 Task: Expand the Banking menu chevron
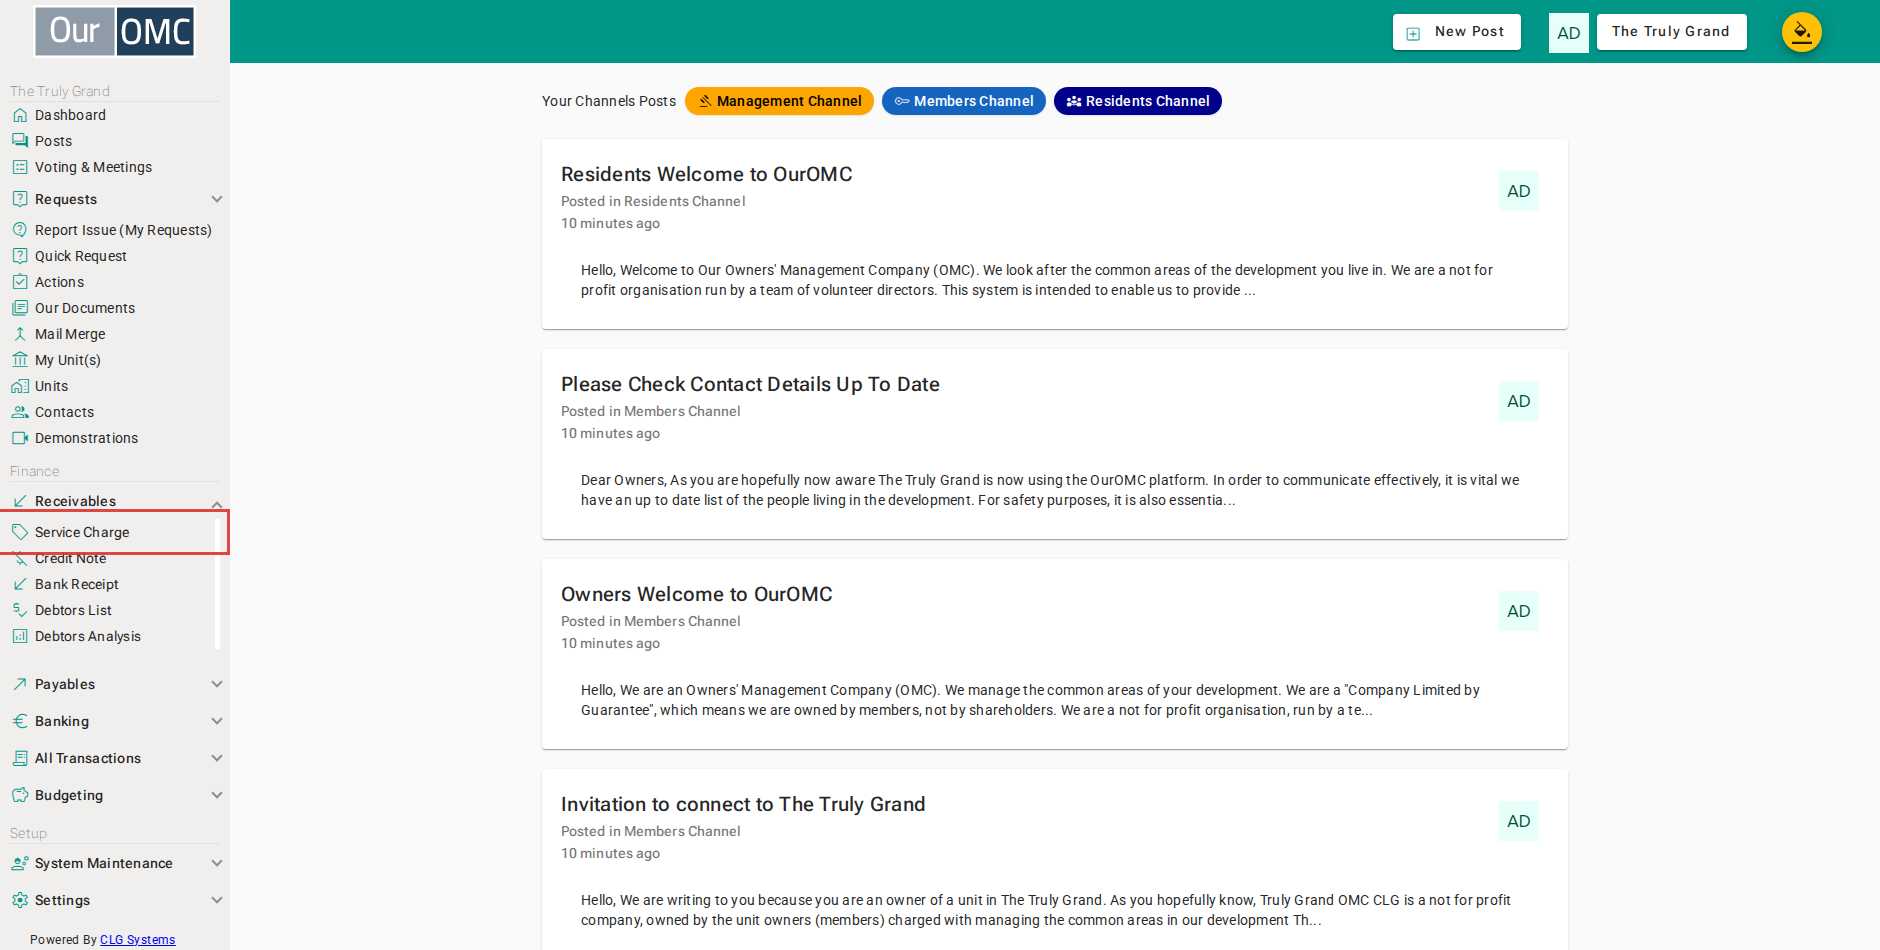[x=217, y=721]
